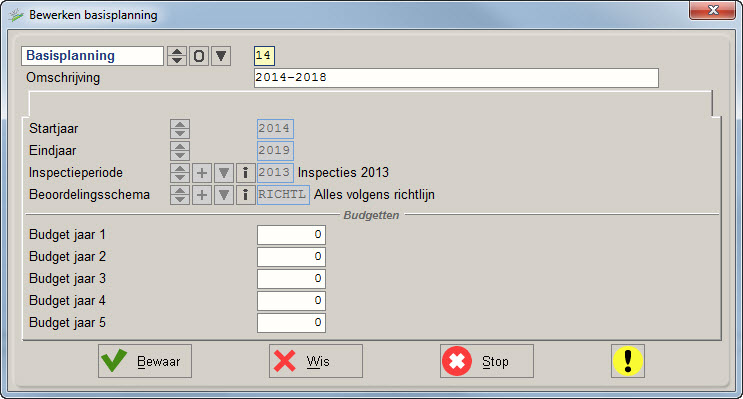Open the Beoordelingsschema dropdown arrow
The height and width of the screenshot is (399, 743).
point(224,195)
